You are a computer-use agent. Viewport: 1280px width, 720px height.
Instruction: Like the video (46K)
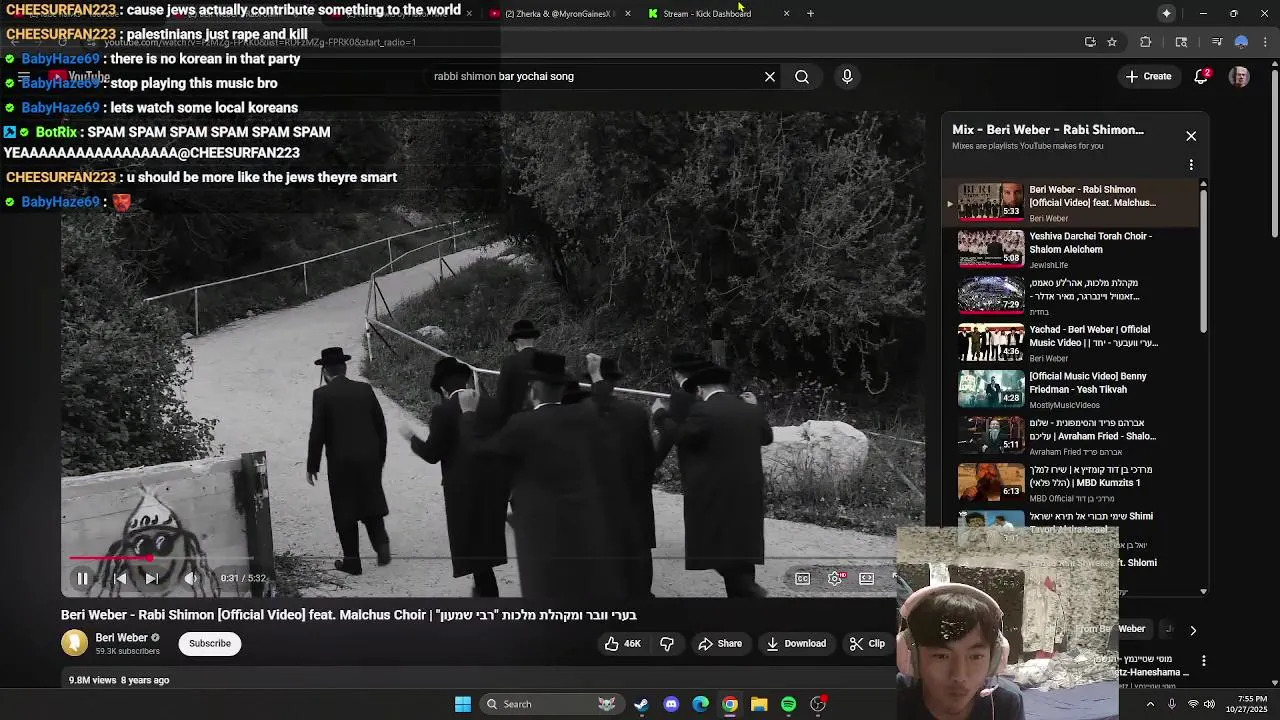pos(622,643)
